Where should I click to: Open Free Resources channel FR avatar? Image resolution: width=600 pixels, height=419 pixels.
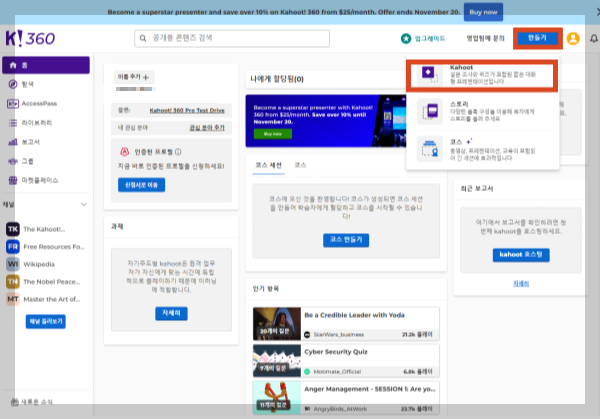point(13,247)
